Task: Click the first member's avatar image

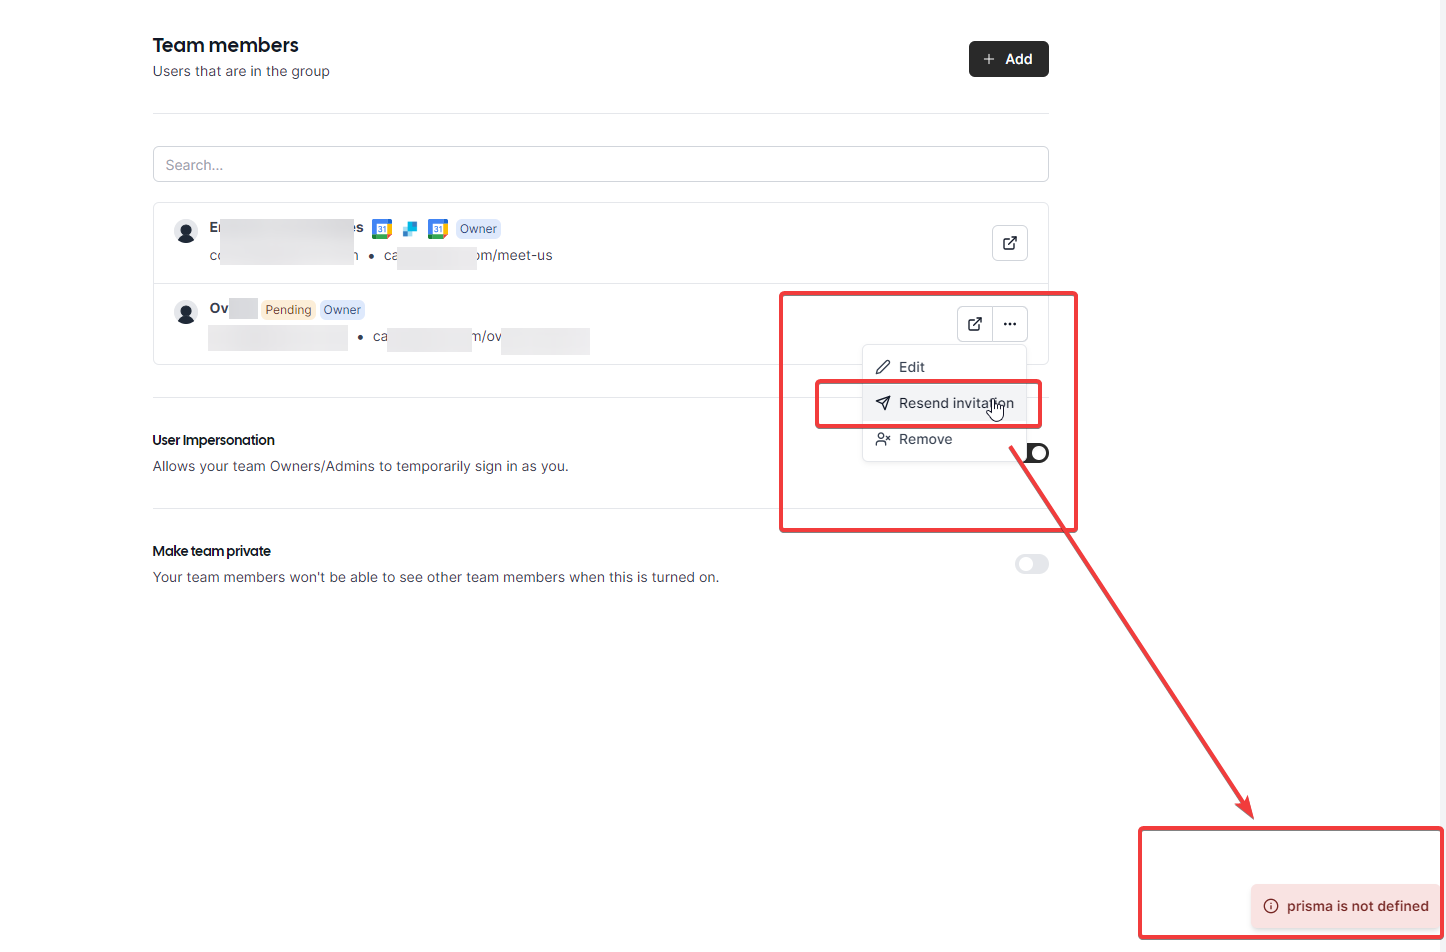Action: click(186, 231)
